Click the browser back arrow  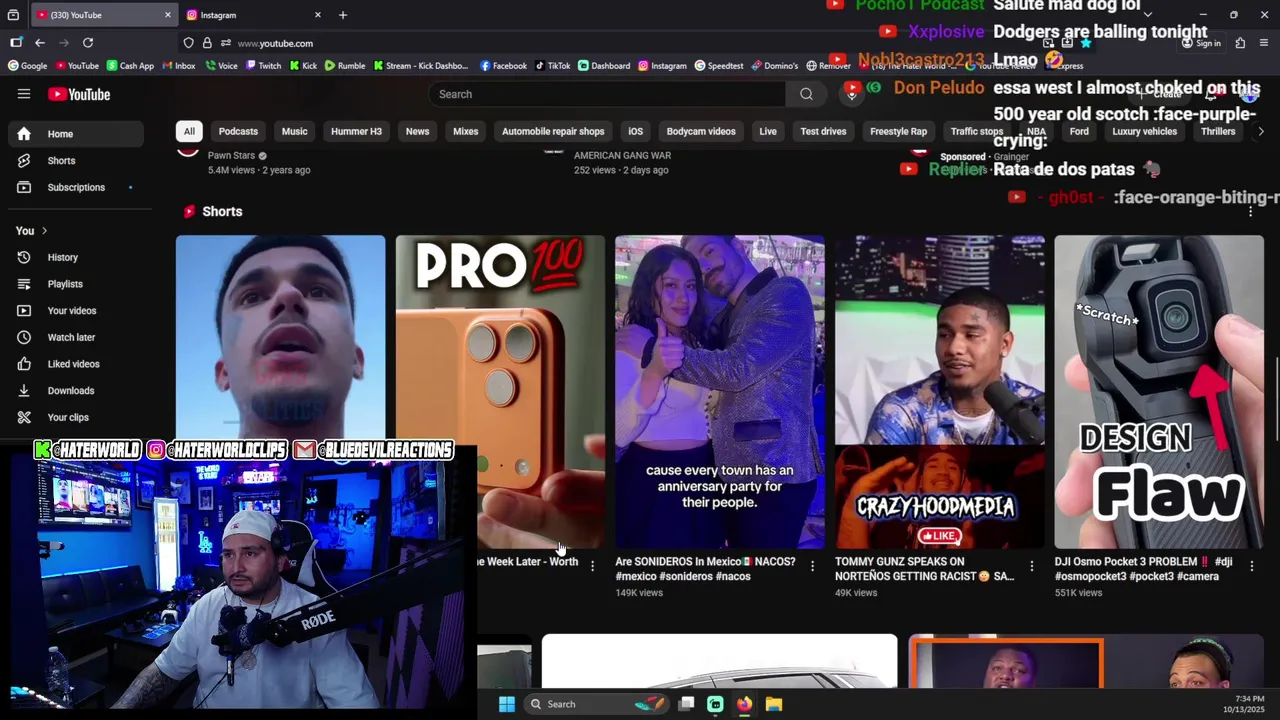tap(39, 43)
